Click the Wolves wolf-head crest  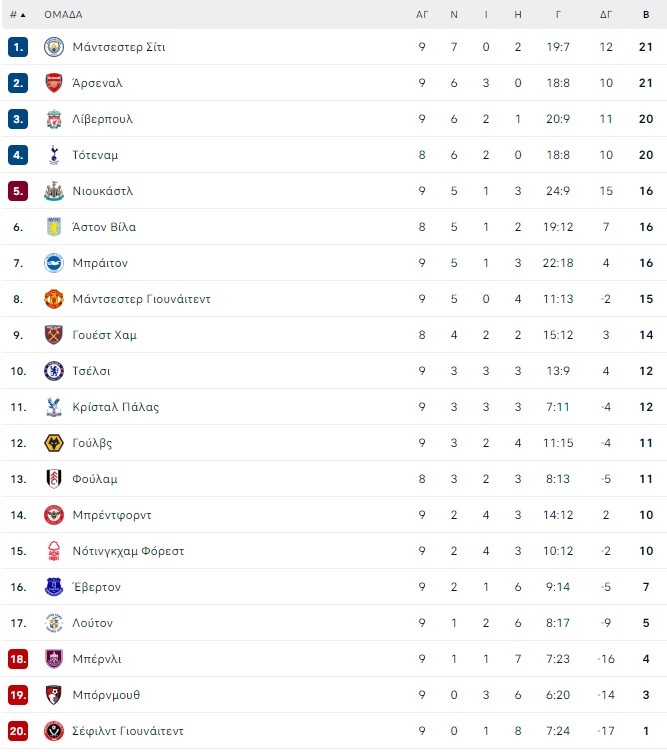point(54,443)
